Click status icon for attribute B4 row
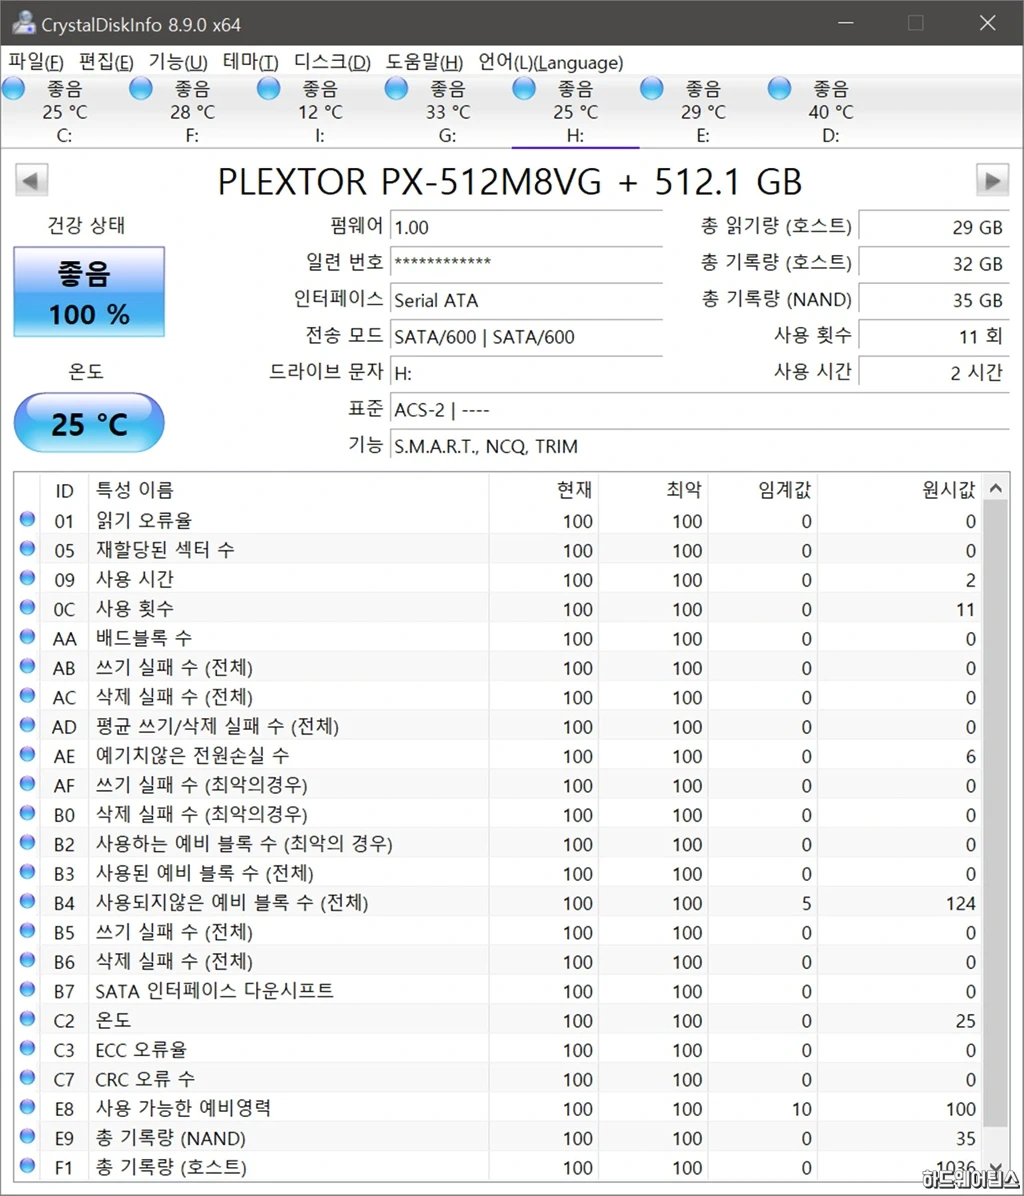The height and width of the screenshot is (1196, 1024). [27, 902]
